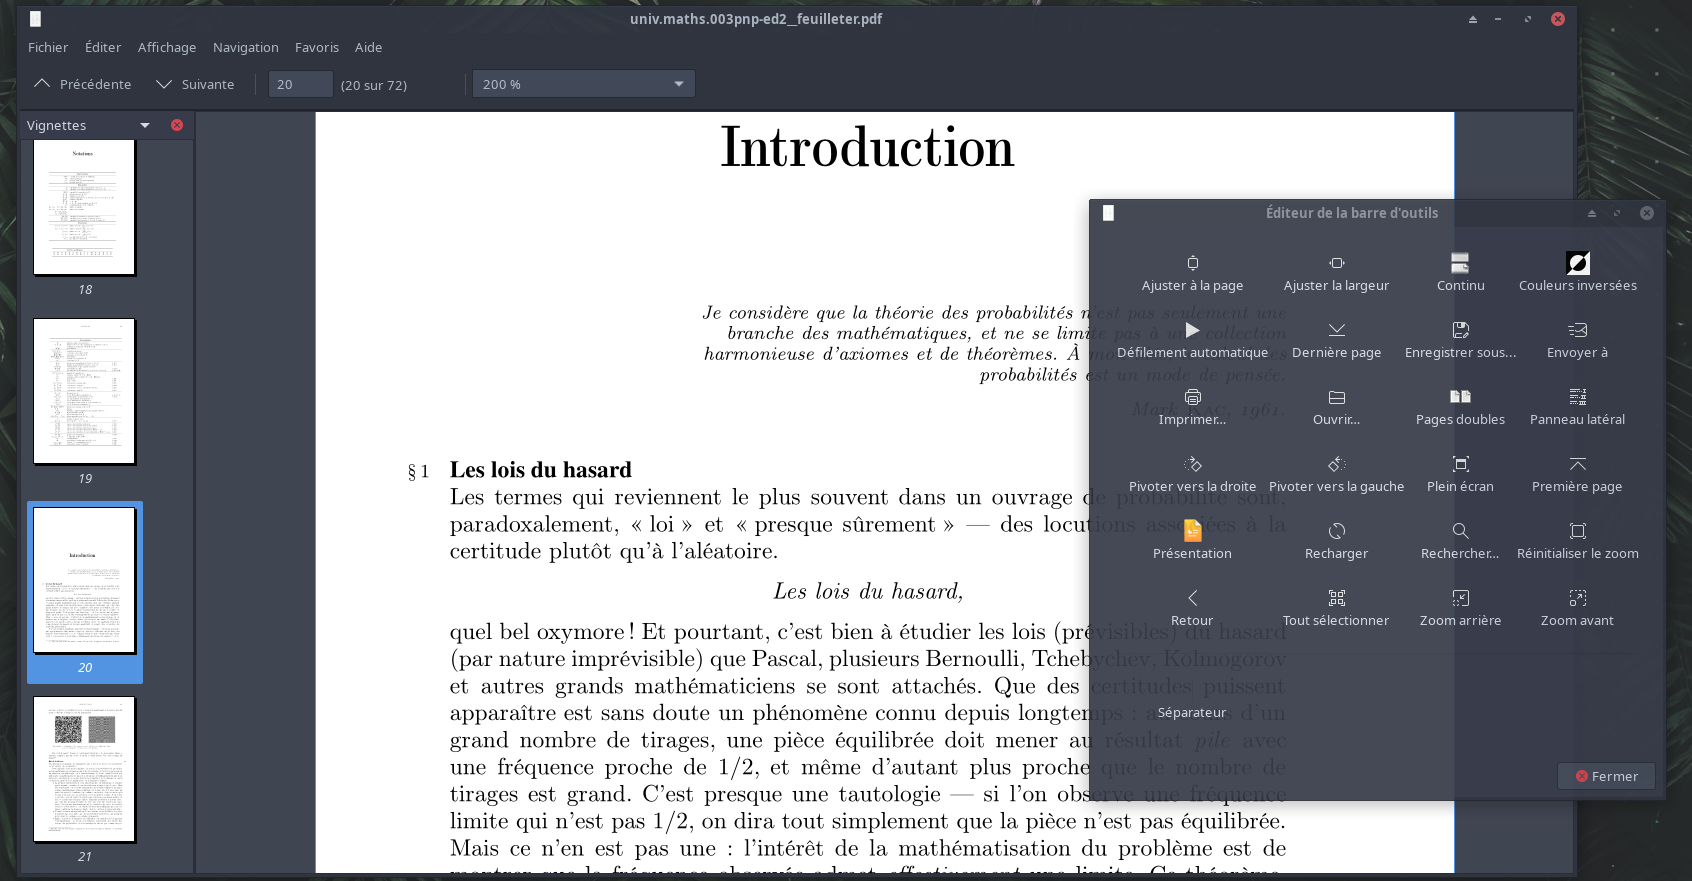The width and height of the screenshot is (1692, 881).
Task: Choose the Pivoter vers la droite icon
Action: coord(1192,464)
